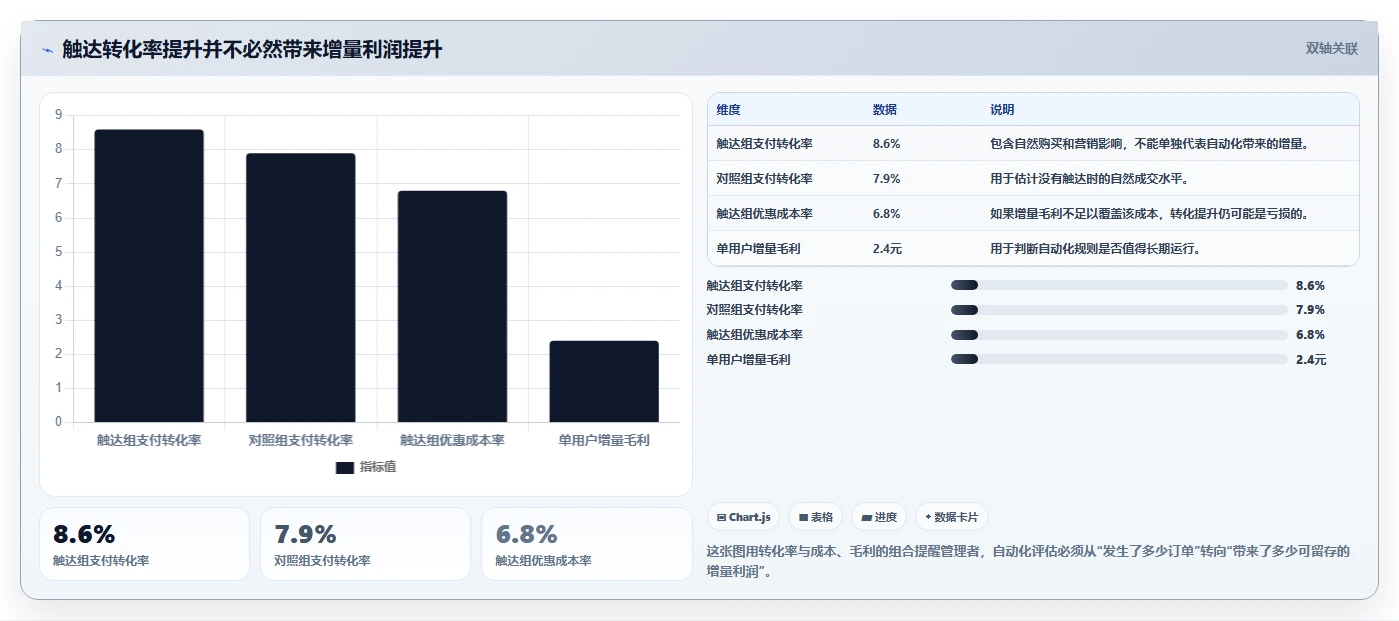
Task: Click the 触达组支付转化率 bar in the chart
Action: [149, 276]
